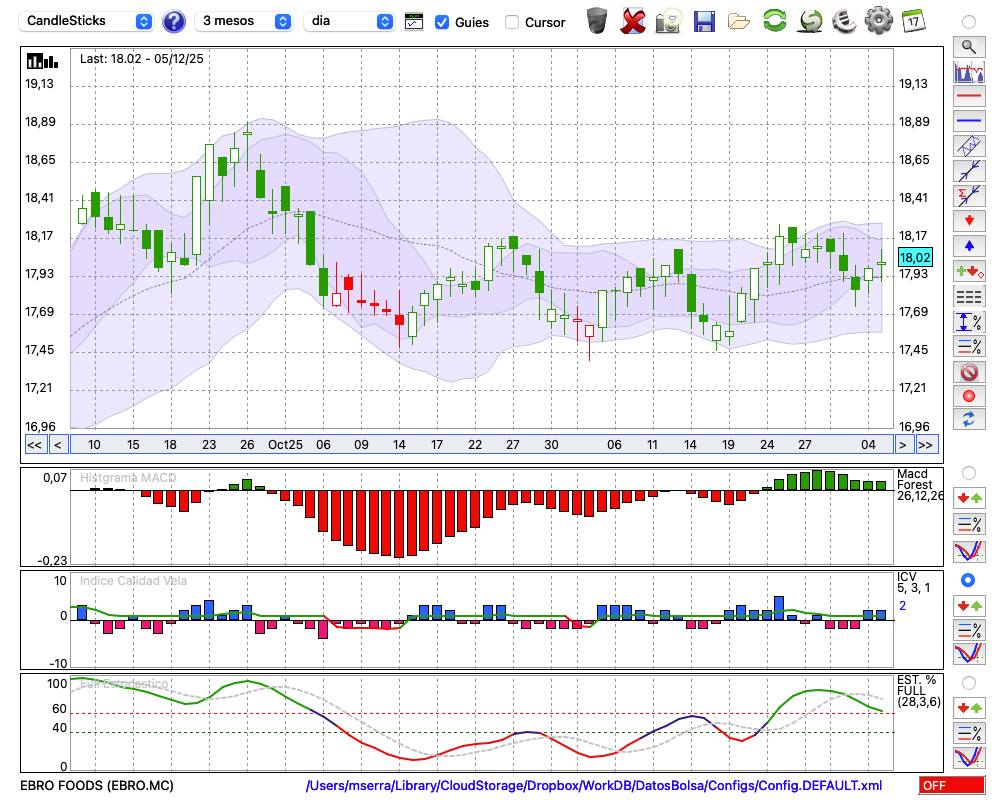Viewport: 1000px width, 800px height.
Task: Uncheck the Guies checkbox
Action: coord(442,22)
